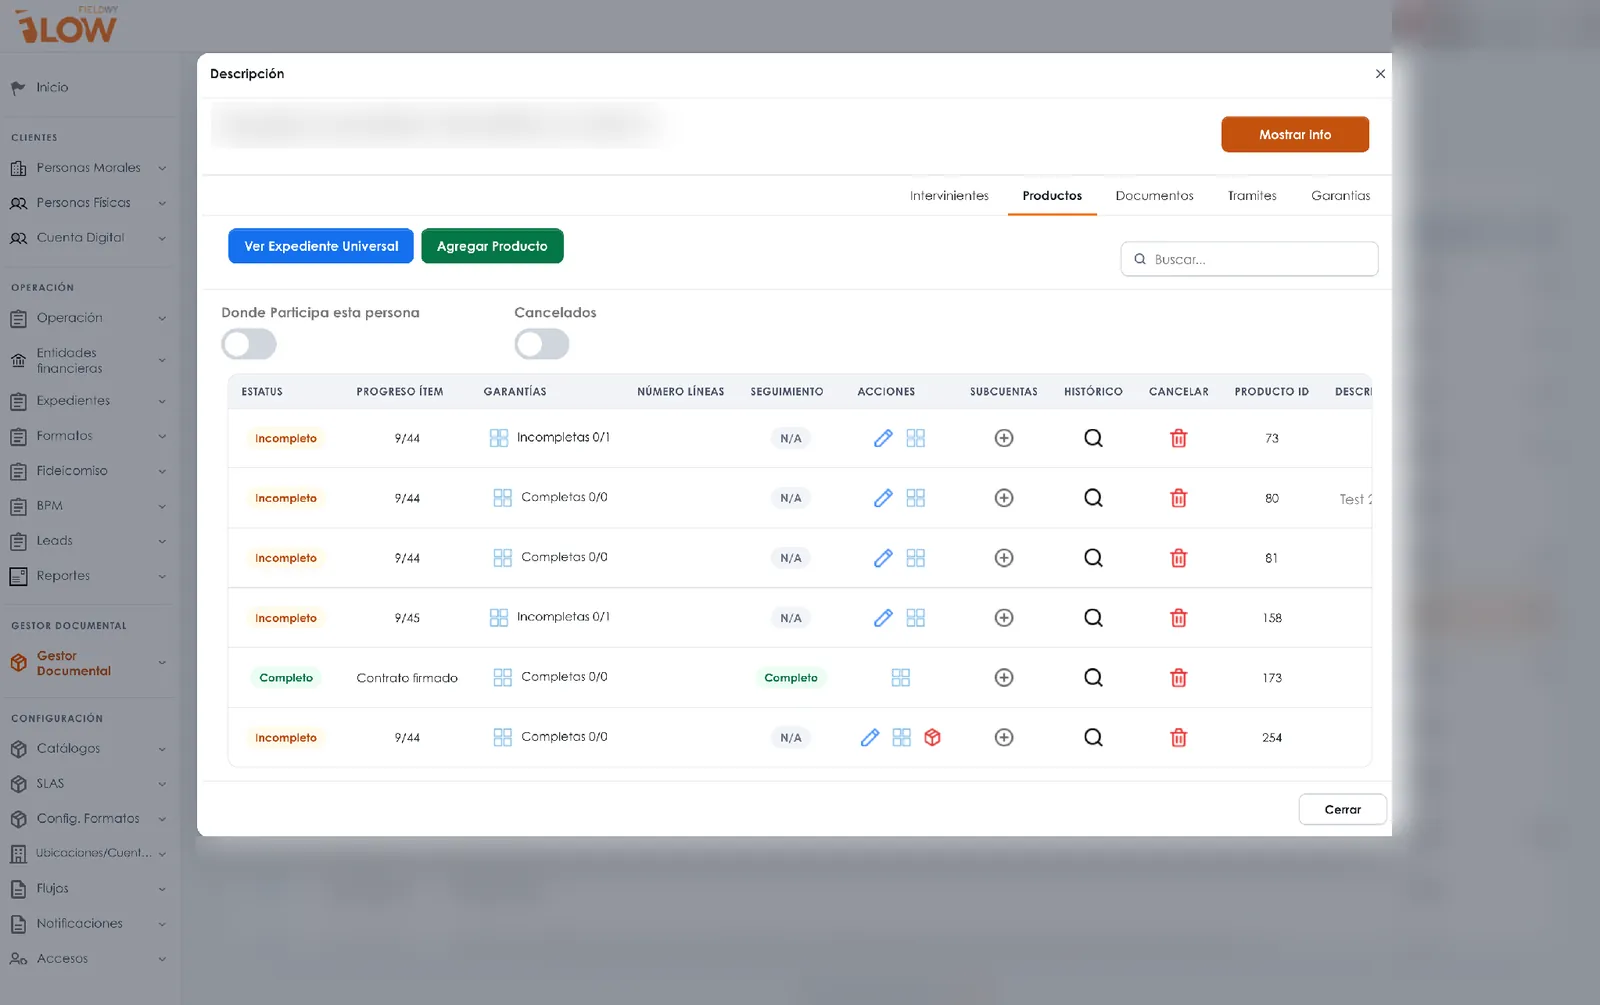Image resolution: width=1600 pixels, height=1005 pixels.
Task: Switch to the Intervinientes tab
Action: (x=949, y=196)
